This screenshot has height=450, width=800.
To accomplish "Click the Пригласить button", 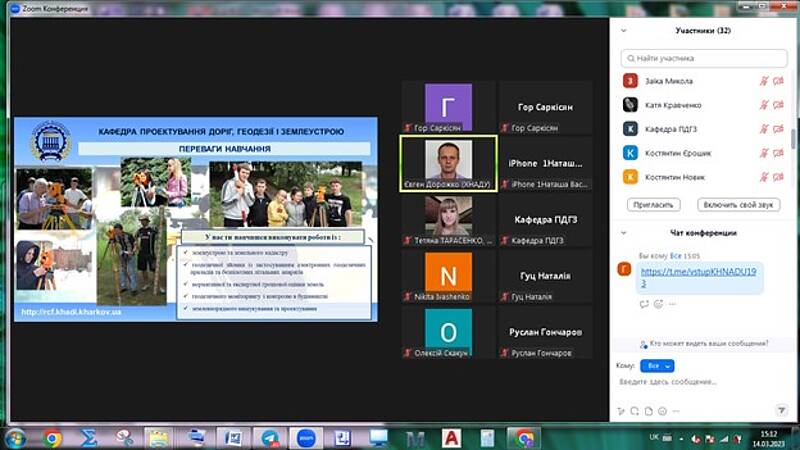I will pos(655,204).
